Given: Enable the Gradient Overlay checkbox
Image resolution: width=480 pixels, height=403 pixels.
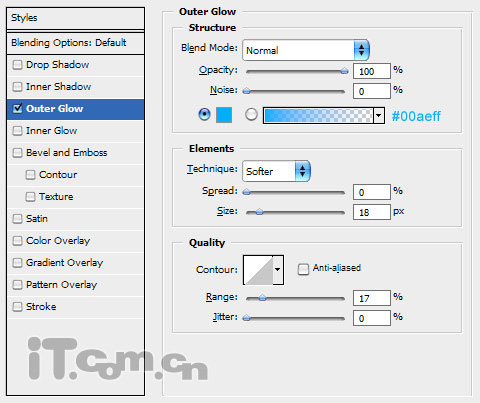Looking at the screenshot, I should click(x=17, y=263).
